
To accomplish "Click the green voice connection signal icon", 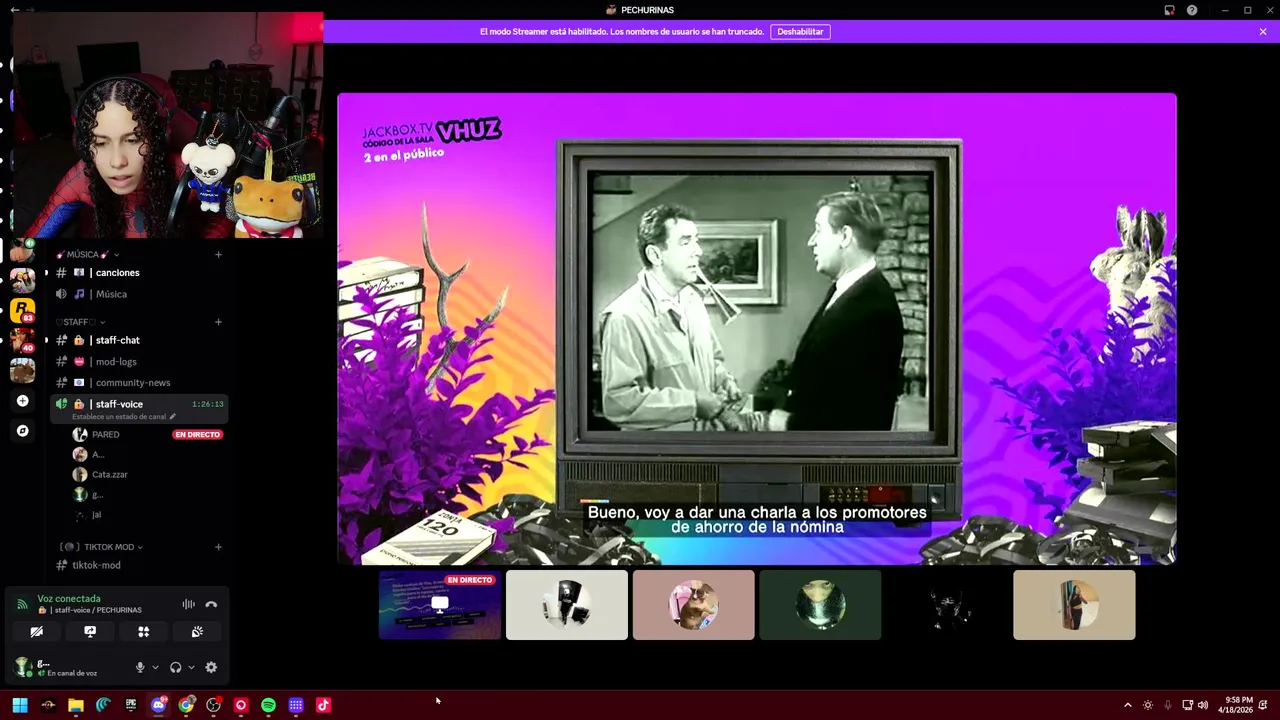I will pyautogui.click(x=22, y=604).
